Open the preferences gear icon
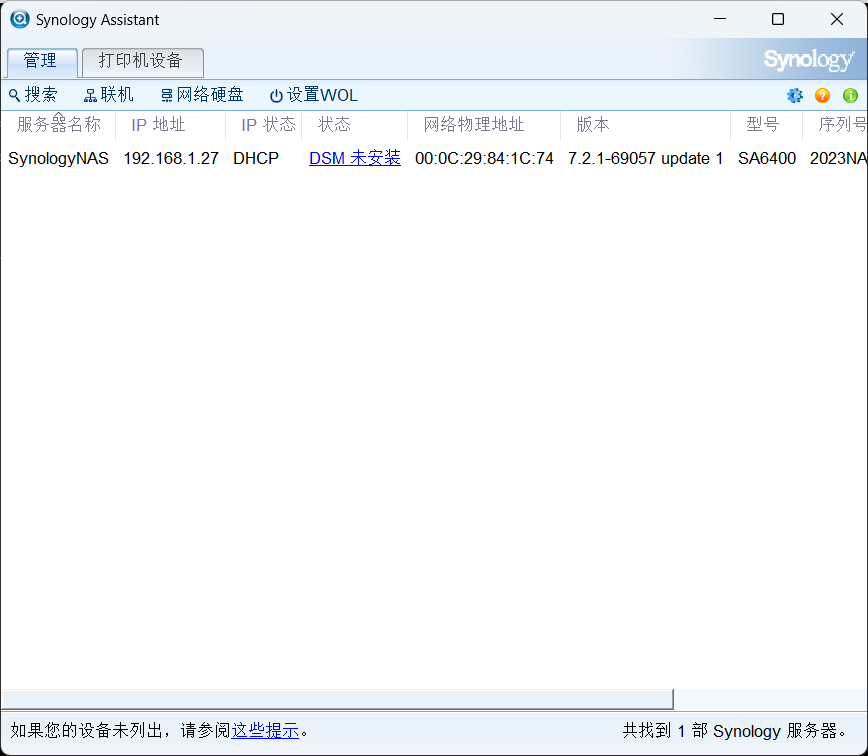This screenshot has height=756, width=868. pos(795,95)
